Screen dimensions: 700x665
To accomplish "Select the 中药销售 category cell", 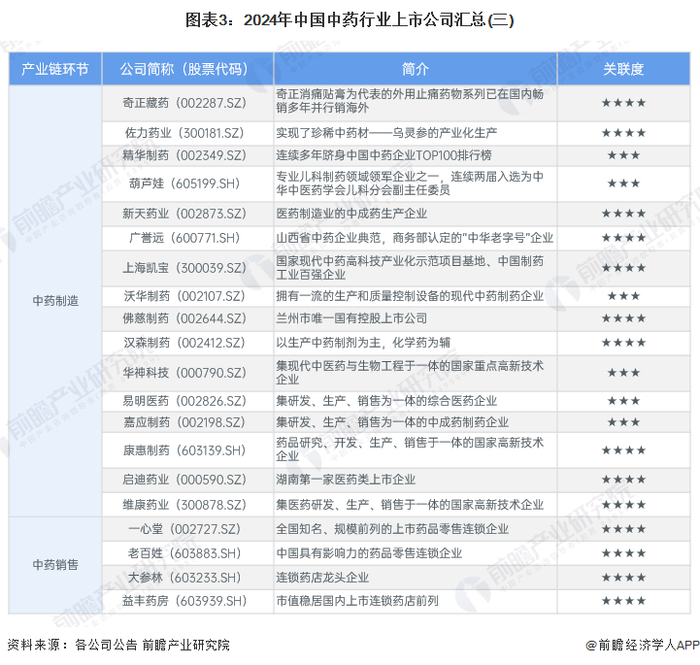I will pyautogui.click(x=55, y=565).
